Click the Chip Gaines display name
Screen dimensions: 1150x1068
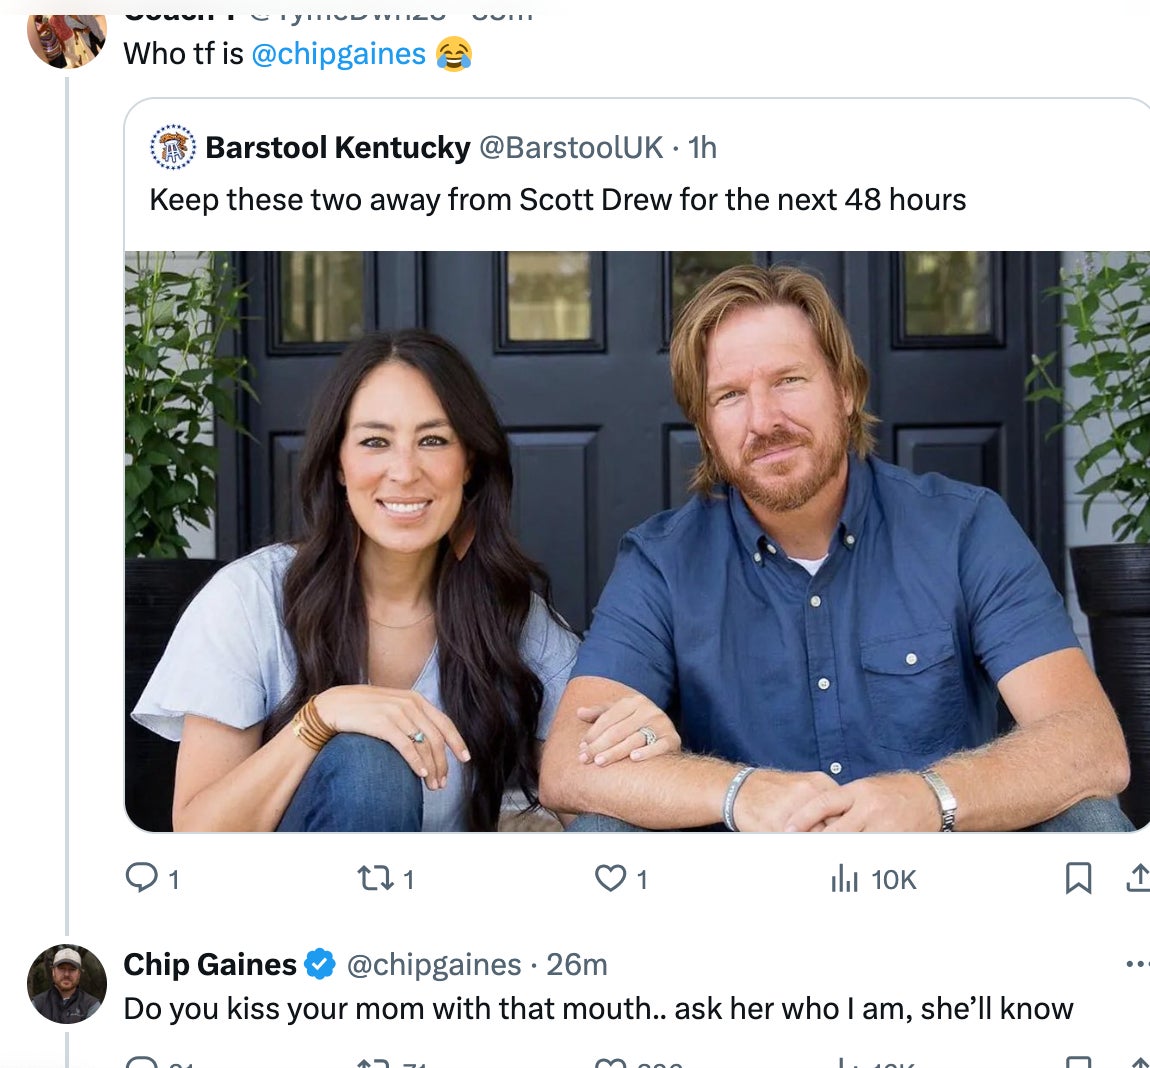tap(210, 964)
